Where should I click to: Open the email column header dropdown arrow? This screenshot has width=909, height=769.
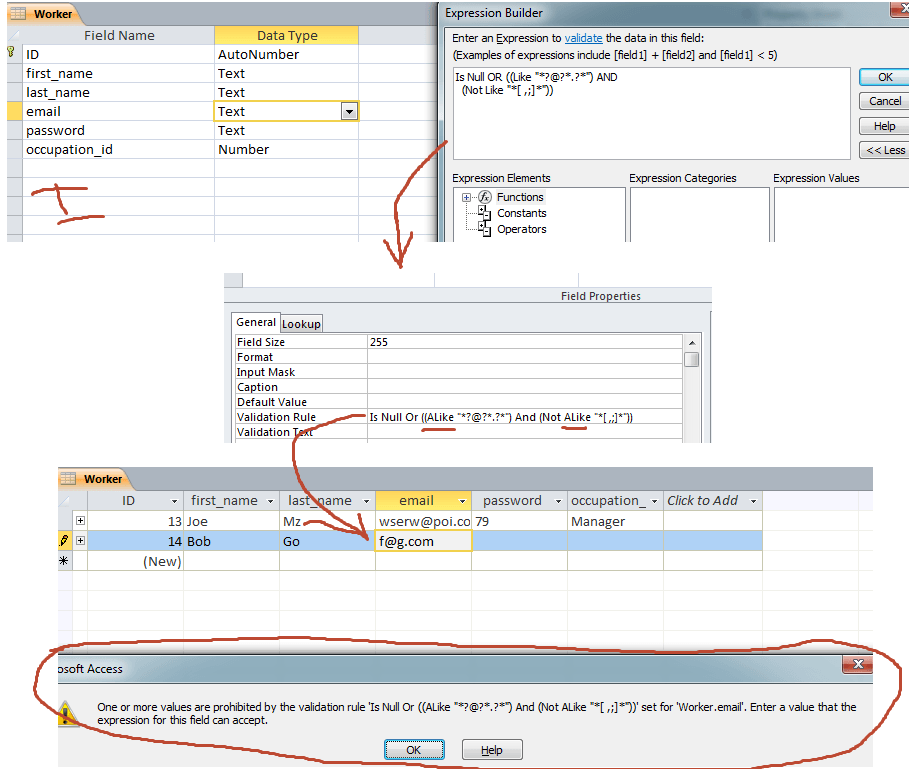pyautogui.click(x=462, y=501)
